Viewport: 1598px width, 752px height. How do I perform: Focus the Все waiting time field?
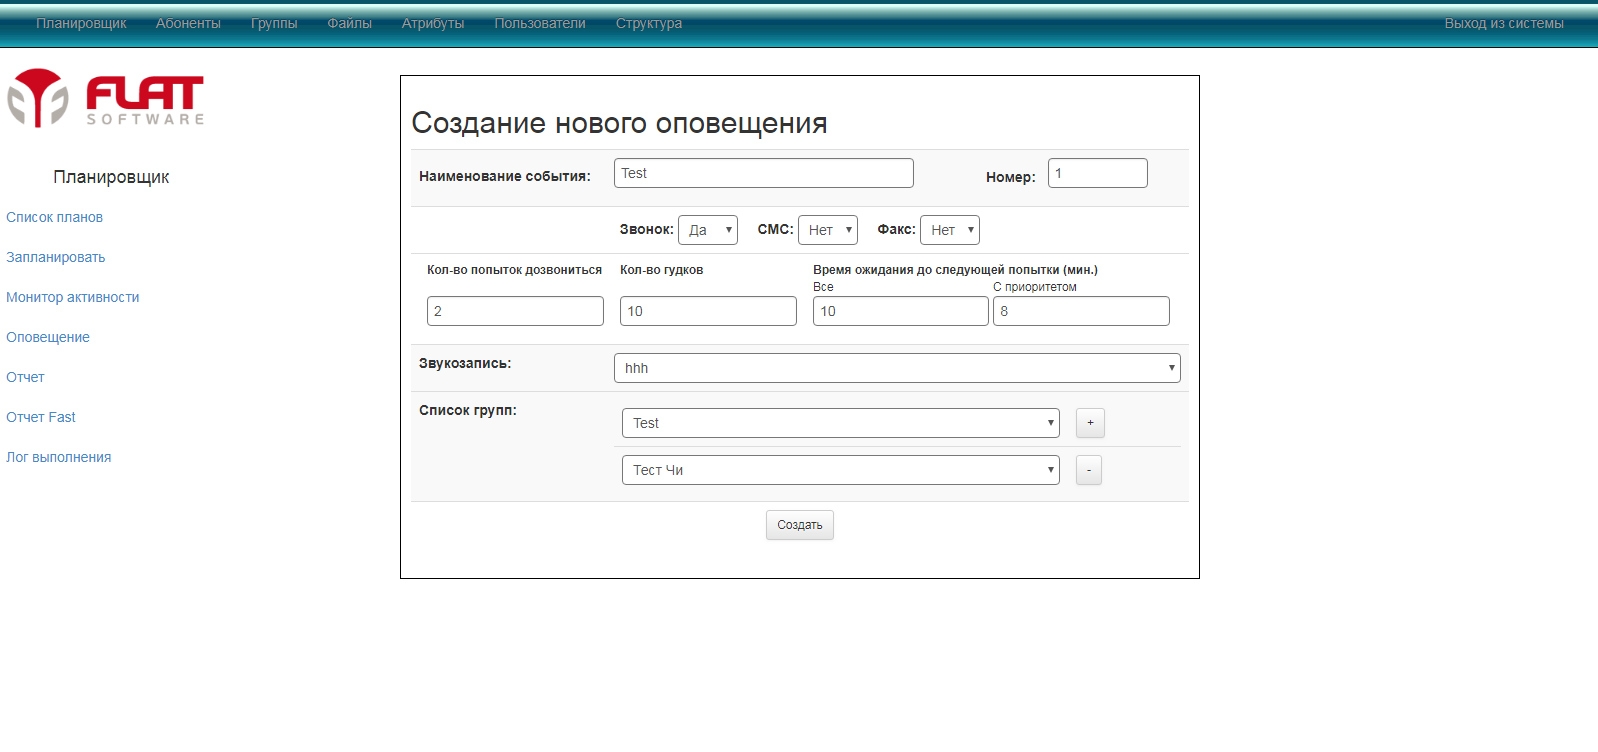[901, 311]
